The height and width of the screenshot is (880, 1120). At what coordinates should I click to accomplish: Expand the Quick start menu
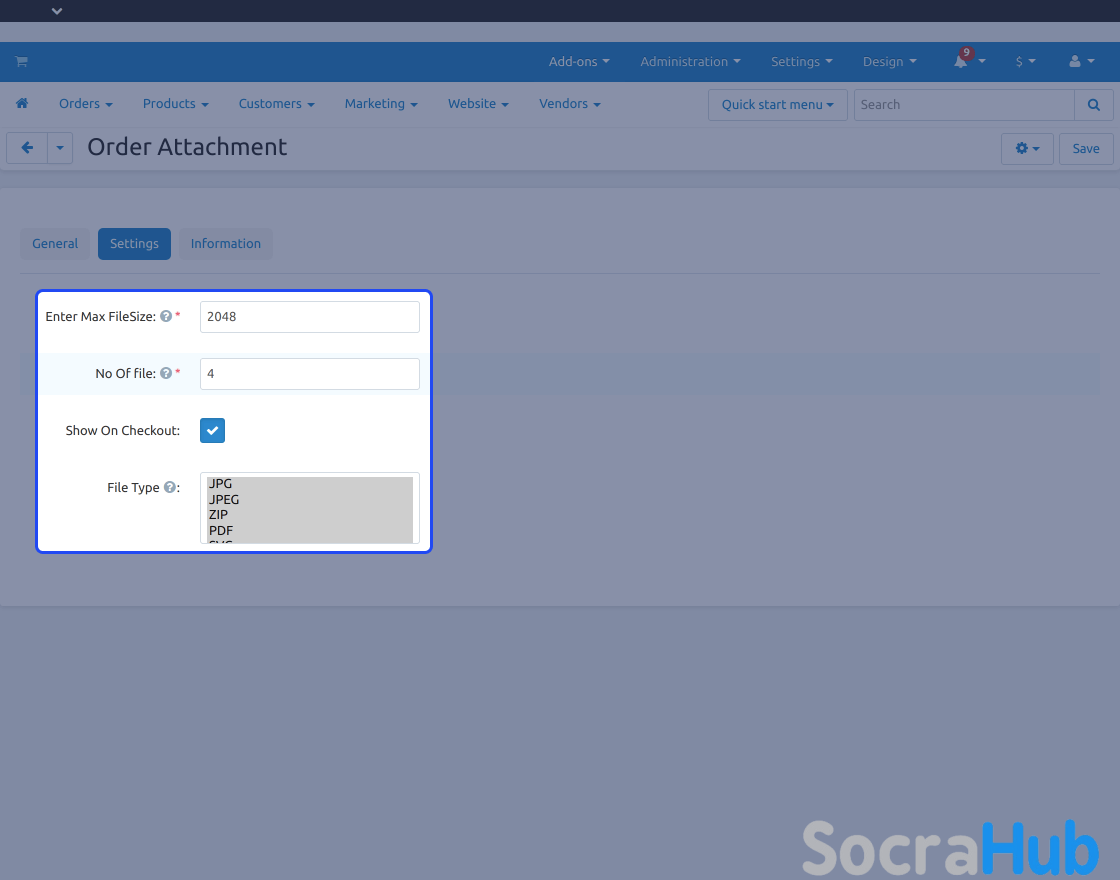(x=778, y=105)
